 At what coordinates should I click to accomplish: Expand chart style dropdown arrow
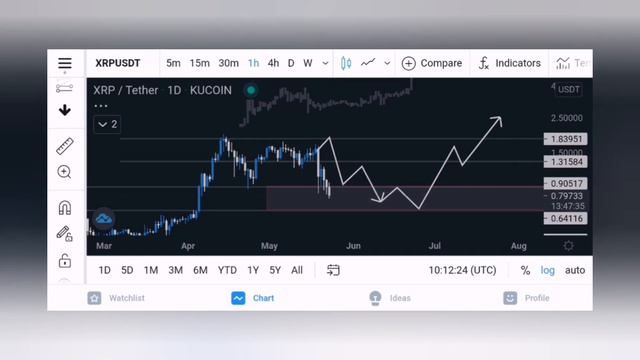pos(387,63)
